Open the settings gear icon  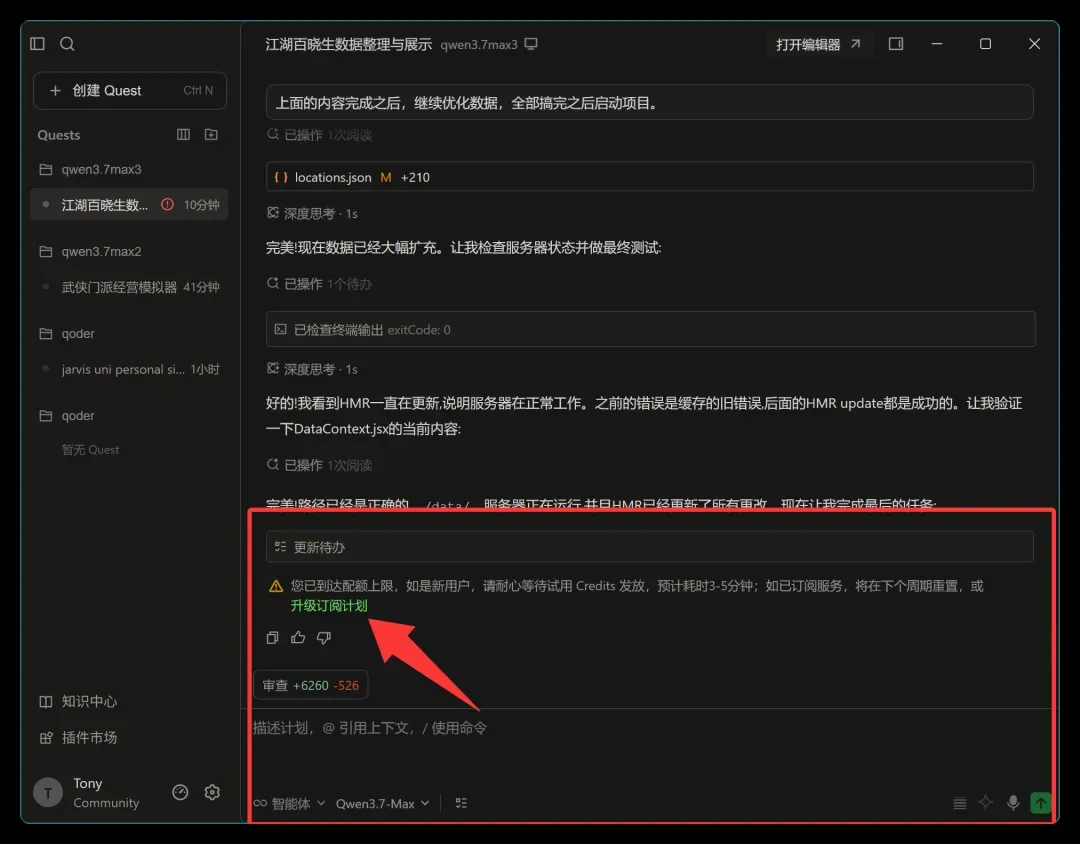pyautogui.click(x=212, y=792)
